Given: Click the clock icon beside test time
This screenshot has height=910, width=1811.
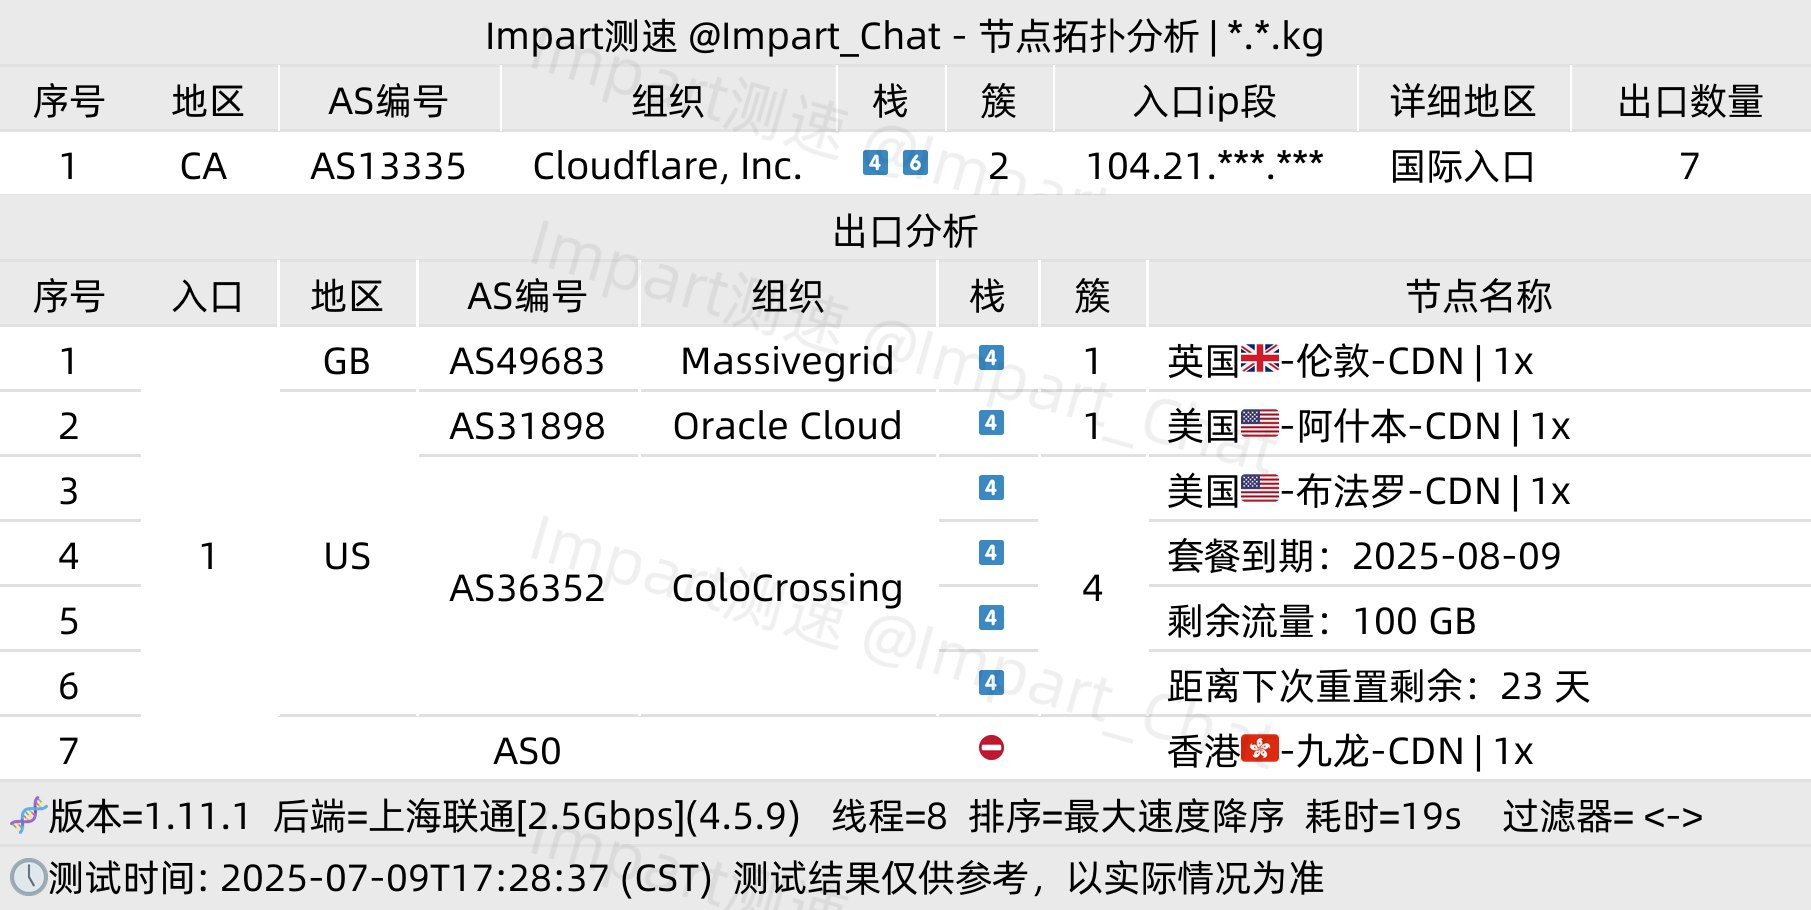Looking at the screenshot, I should (28, 878).
